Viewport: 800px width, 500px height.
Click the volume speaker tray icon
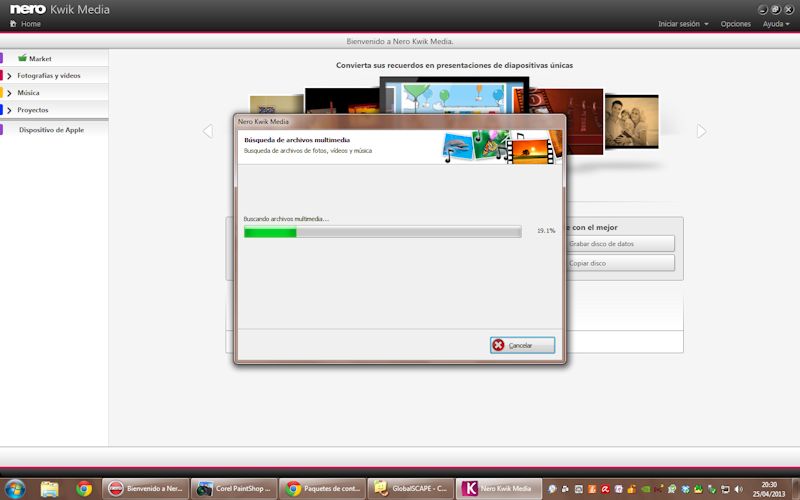pos(738,489)
